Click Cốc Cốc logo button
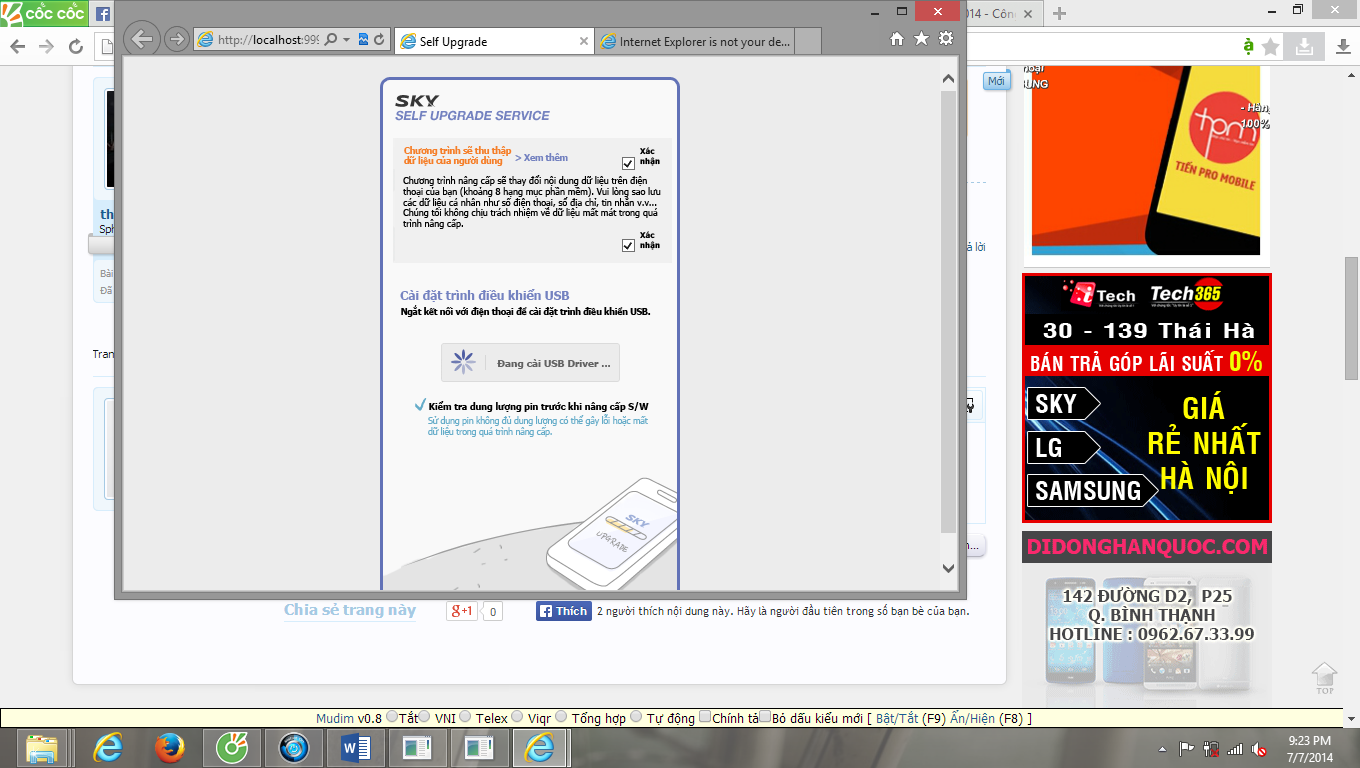Image resolution: width=1360 pixels, height=768 pixels. point(44,13)
